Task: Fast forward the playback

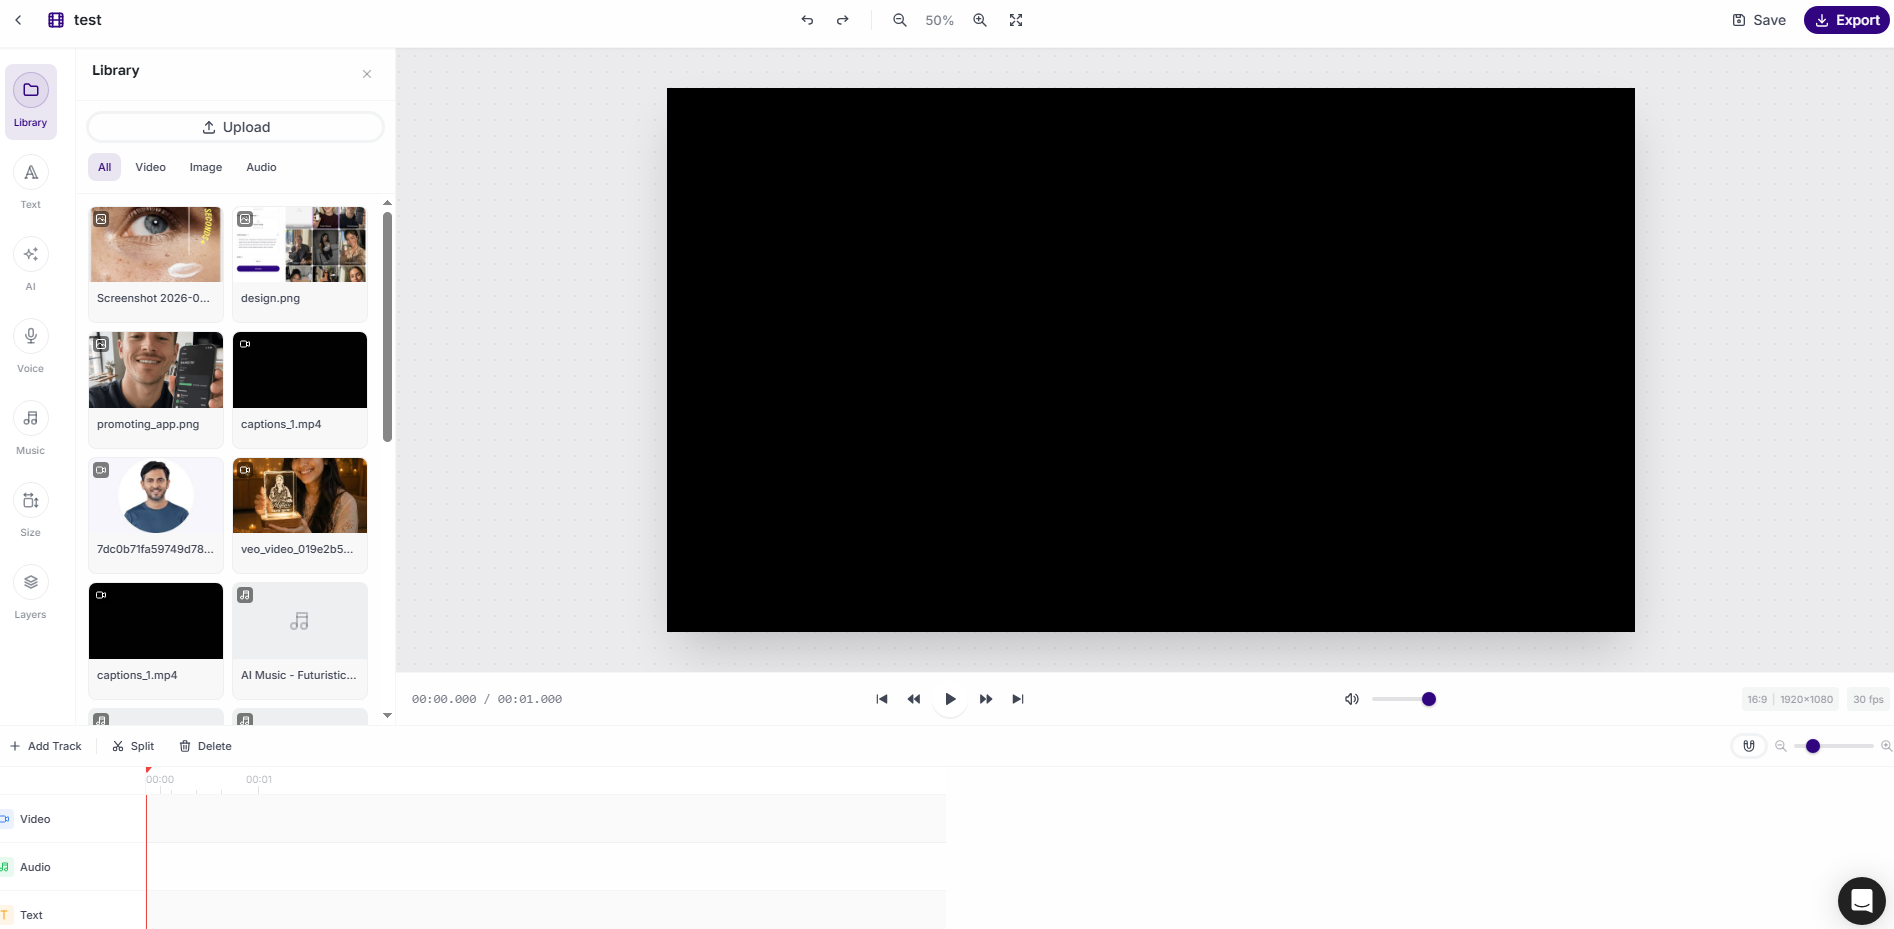Action: pyautogui.click(x=986, y=699)
